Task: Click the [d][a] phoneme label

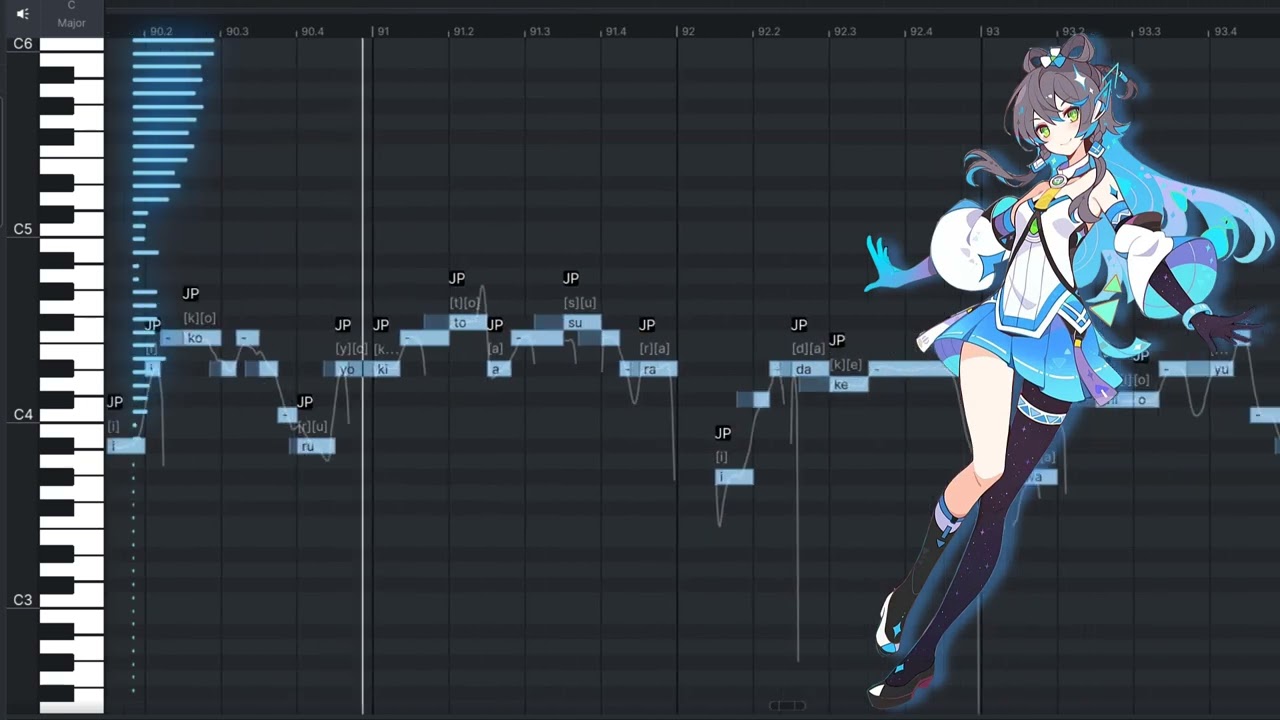Action: [808, 349]
